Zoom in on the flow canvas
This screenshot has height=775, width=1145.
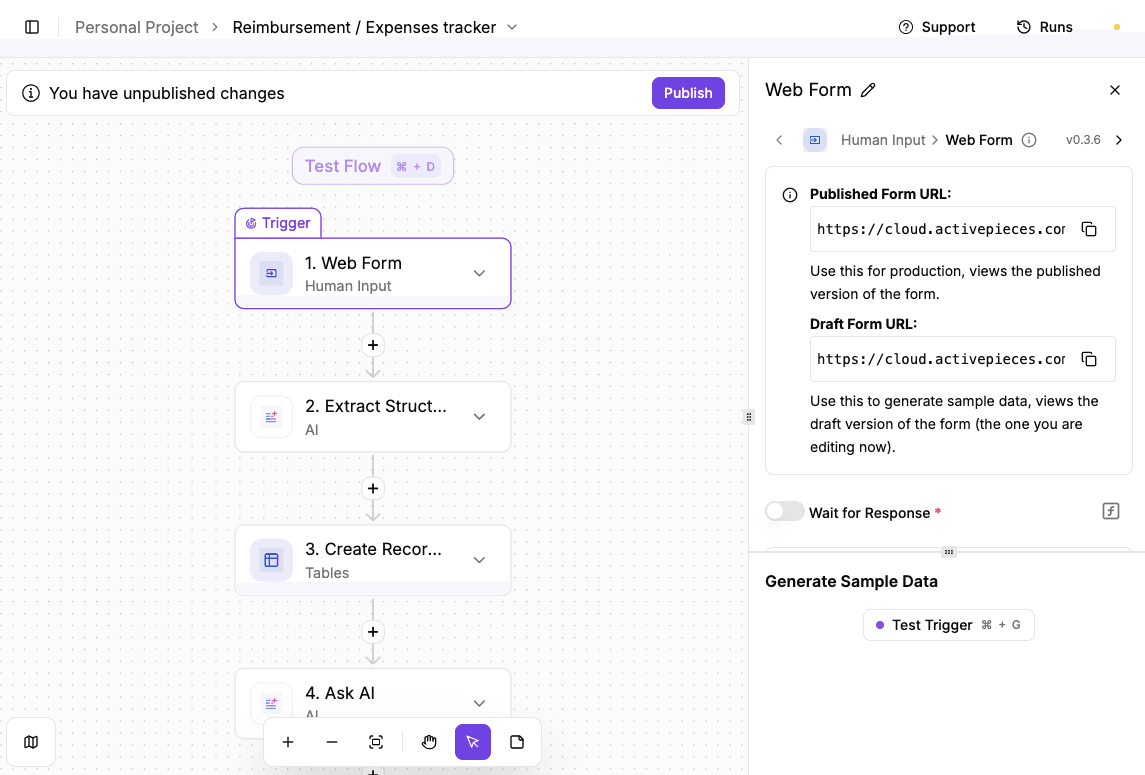[288, 742]
